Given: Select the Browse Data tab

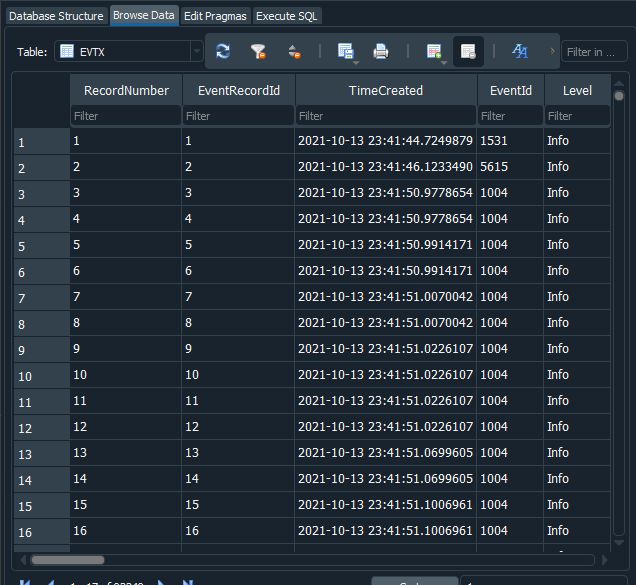Looking at the screenshot, I should click(x=144, y=15).
